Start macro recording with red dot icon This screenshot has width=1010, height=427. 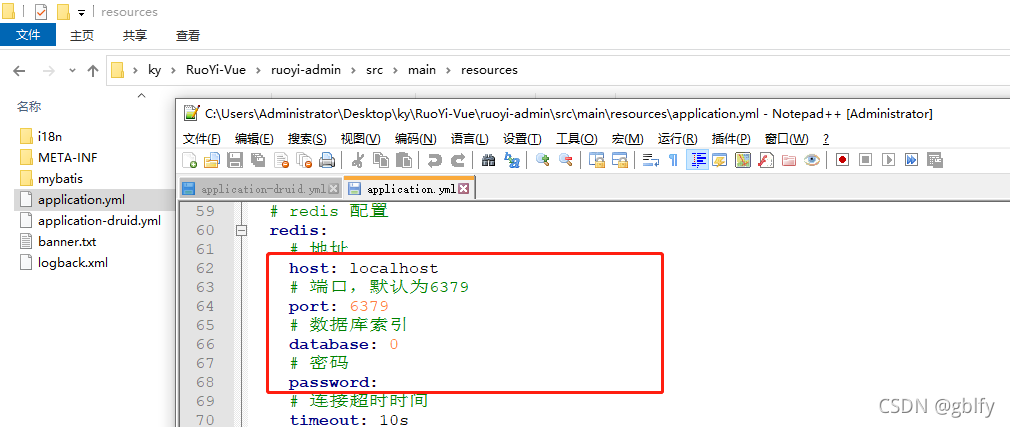[x=843, y=160]
